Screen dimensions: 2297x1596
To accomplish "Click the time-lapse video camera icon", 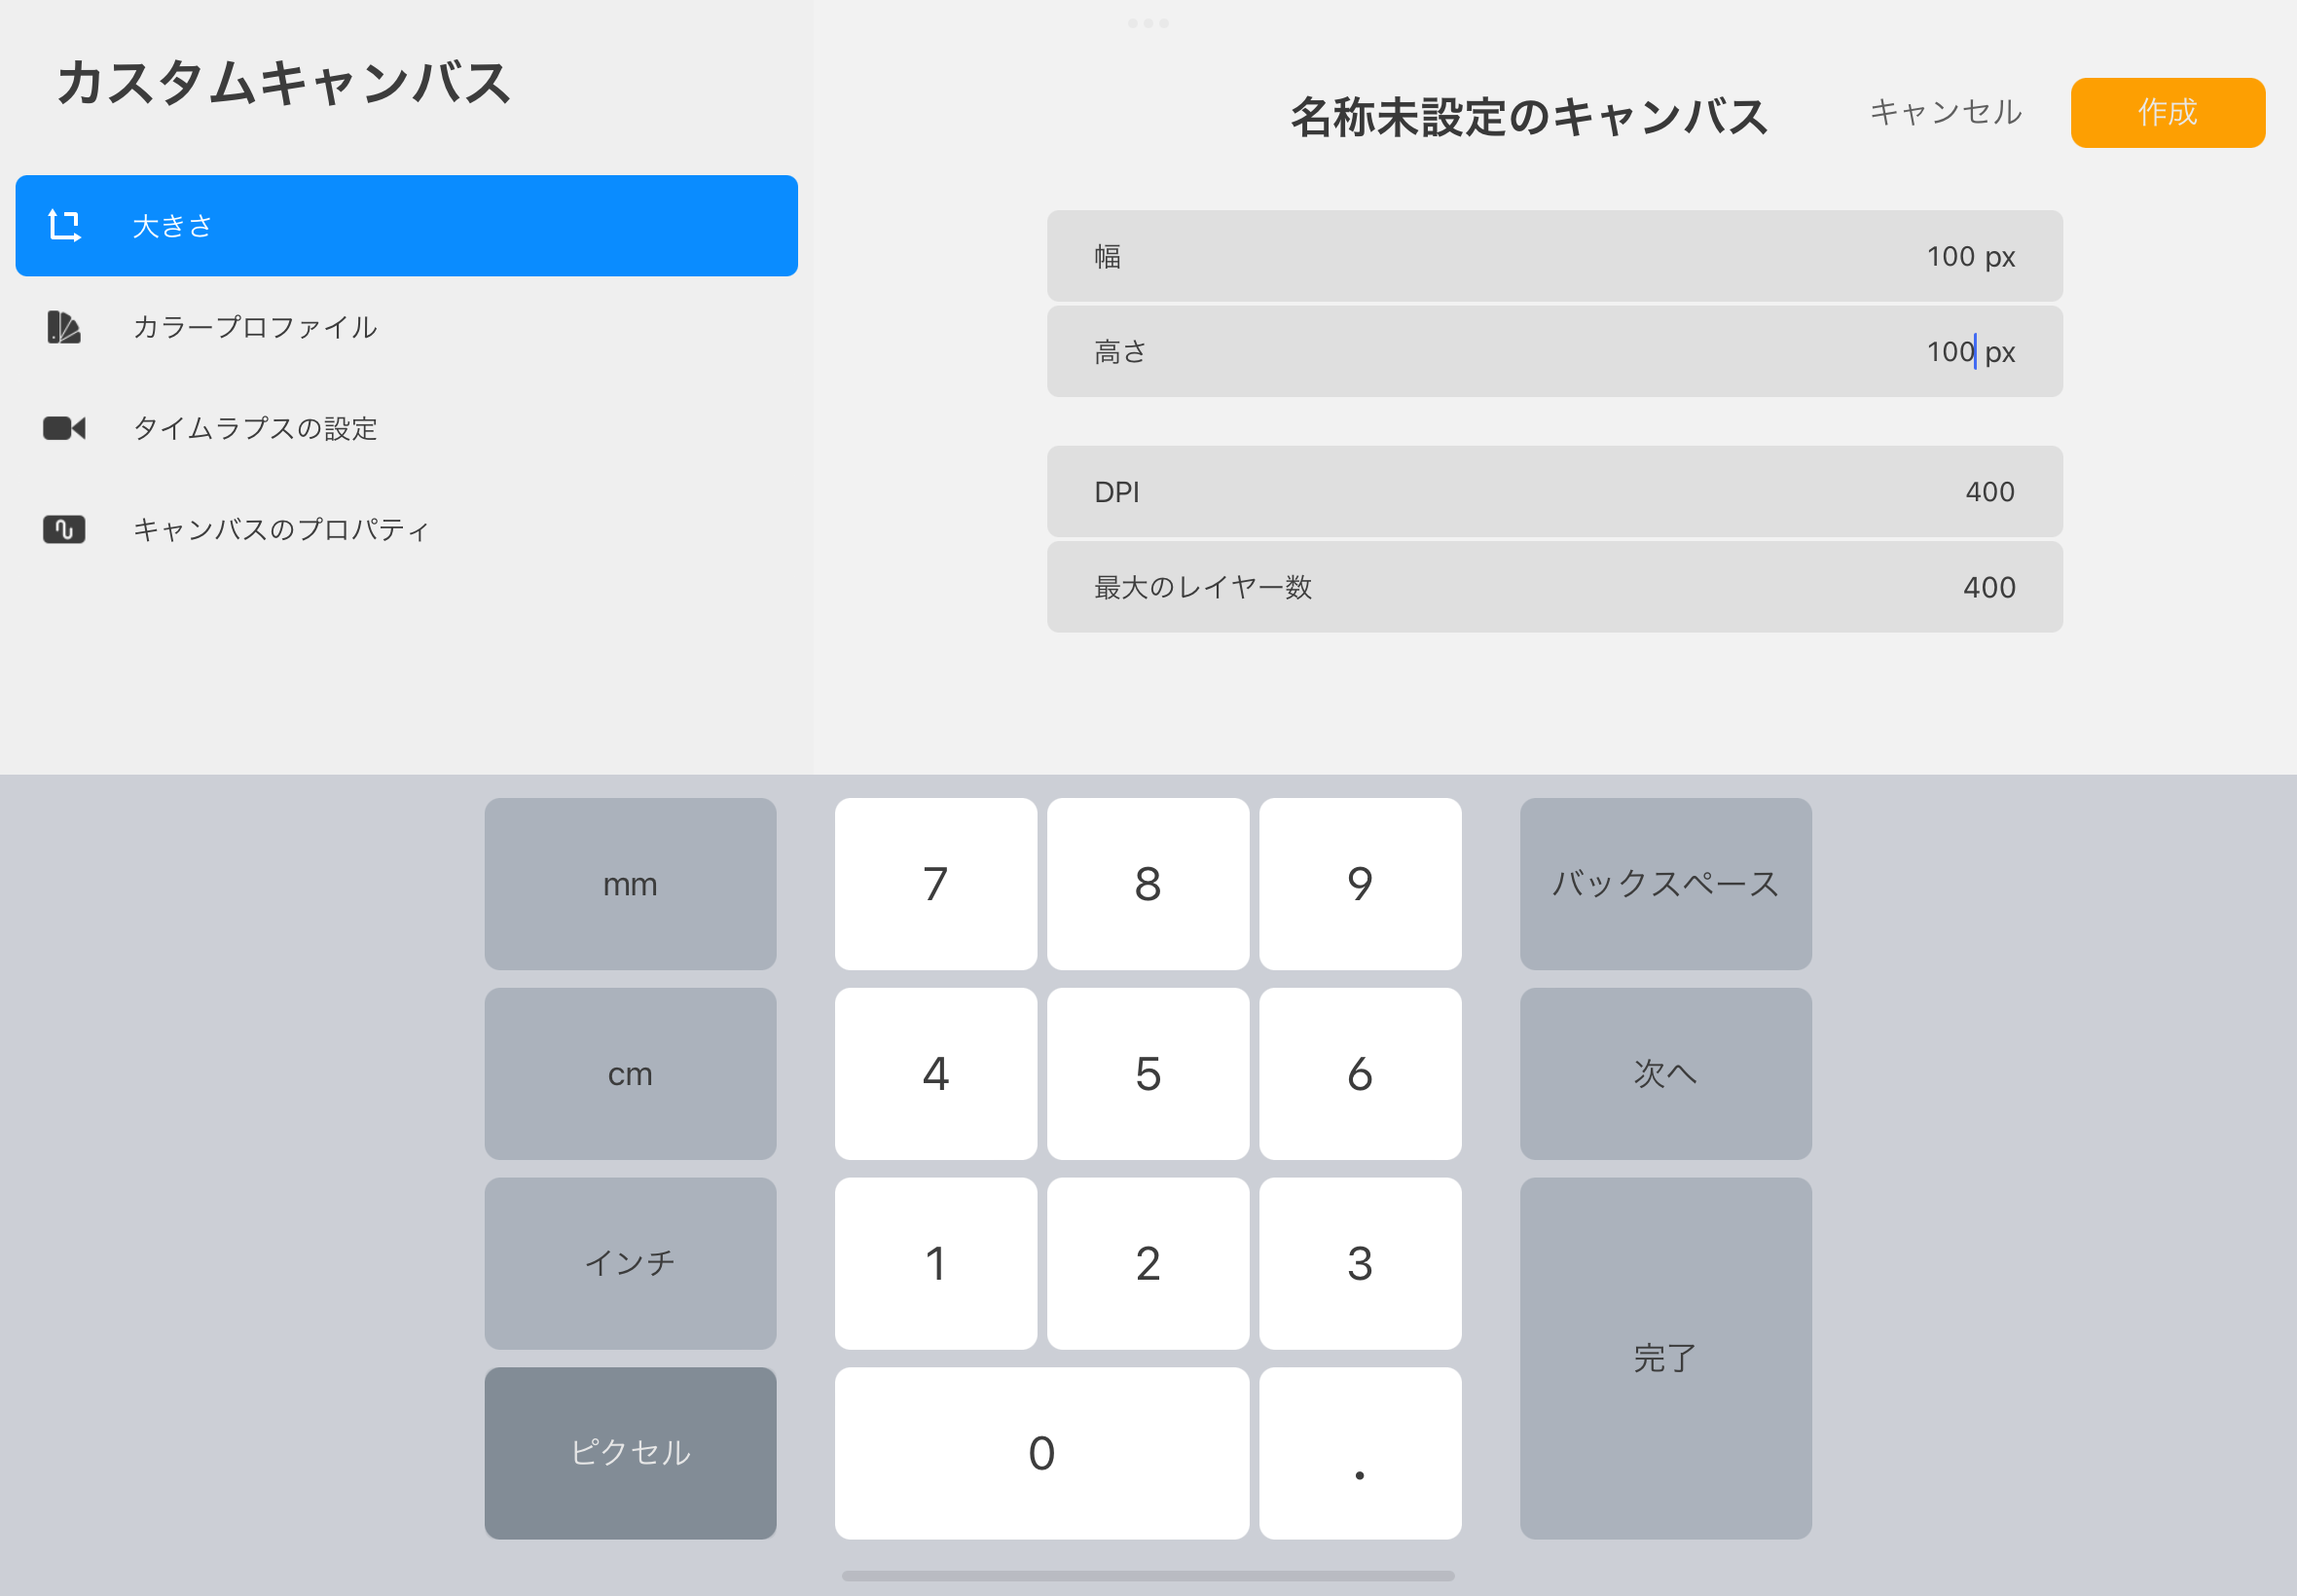I will tap(64, 428).
